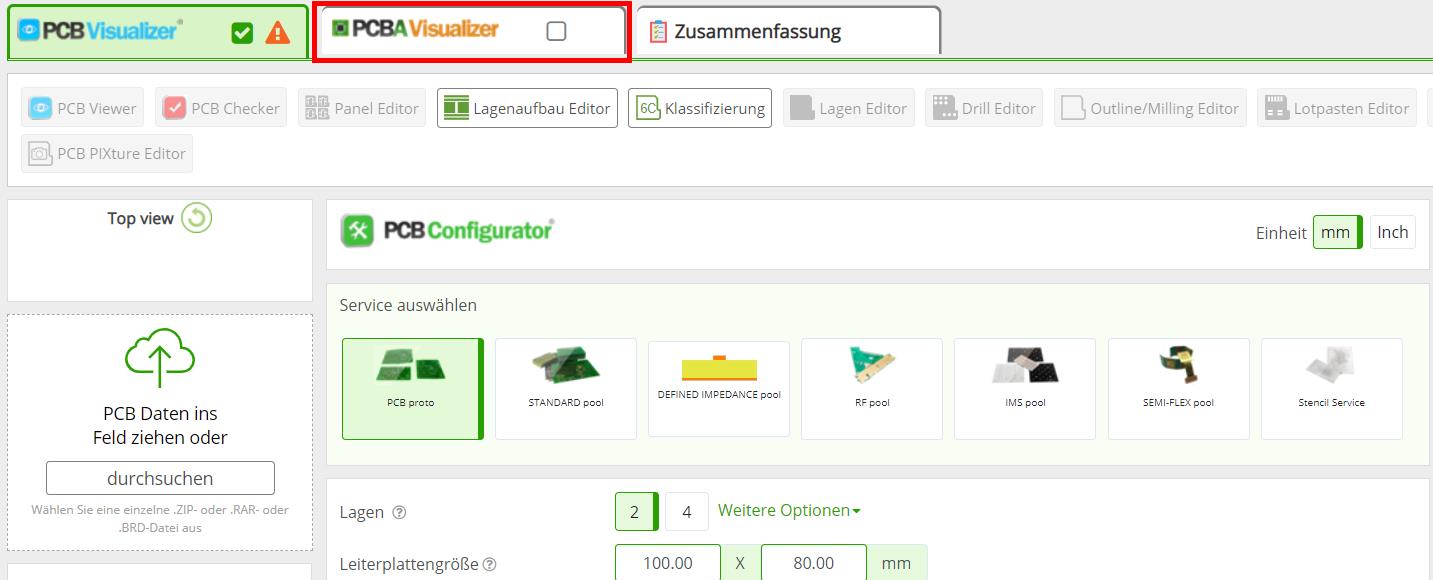Screen dimensions: 1433x580
Task: Click the Lagen help question mark
Action: click(400, 512)
